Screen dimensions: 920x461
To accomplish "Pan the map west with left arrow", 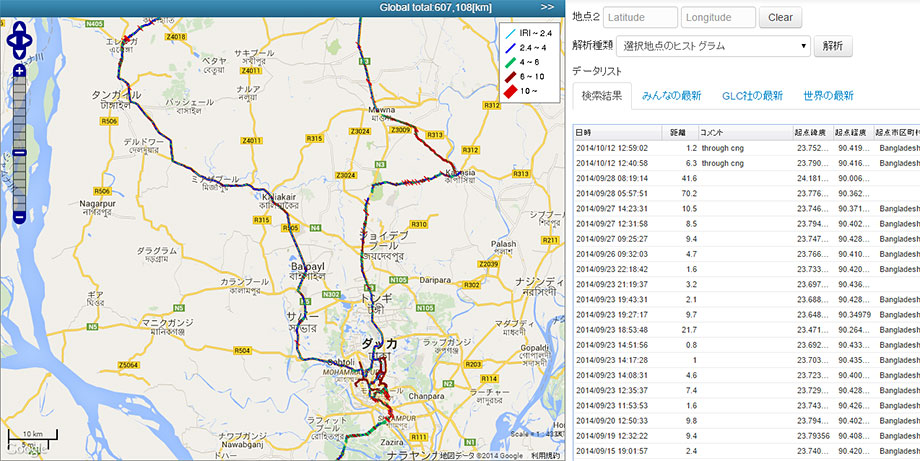I will pos(11,40).
